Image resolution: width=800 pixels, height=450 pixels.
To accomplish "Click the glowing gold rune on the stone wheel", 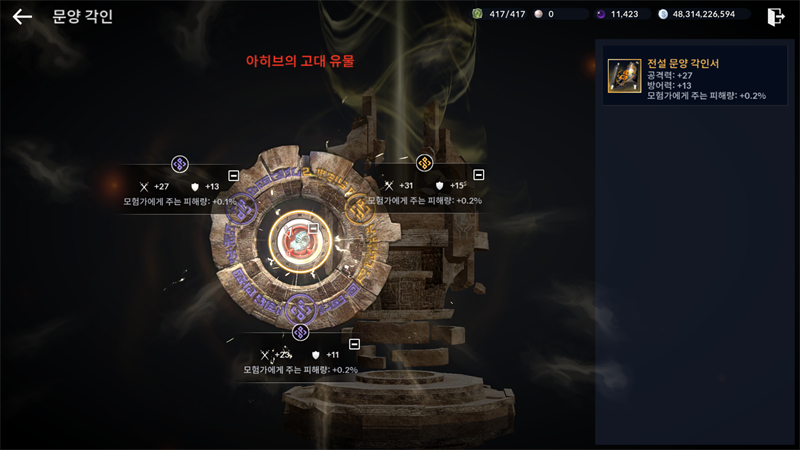I will tap(360, 209).
